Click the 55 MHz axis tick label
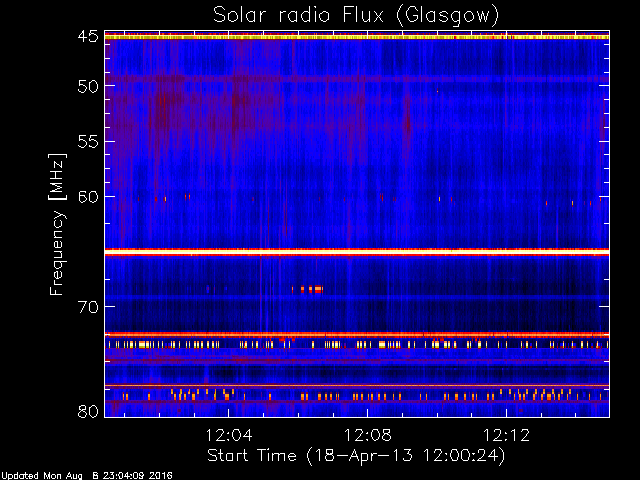 [88, 142]
